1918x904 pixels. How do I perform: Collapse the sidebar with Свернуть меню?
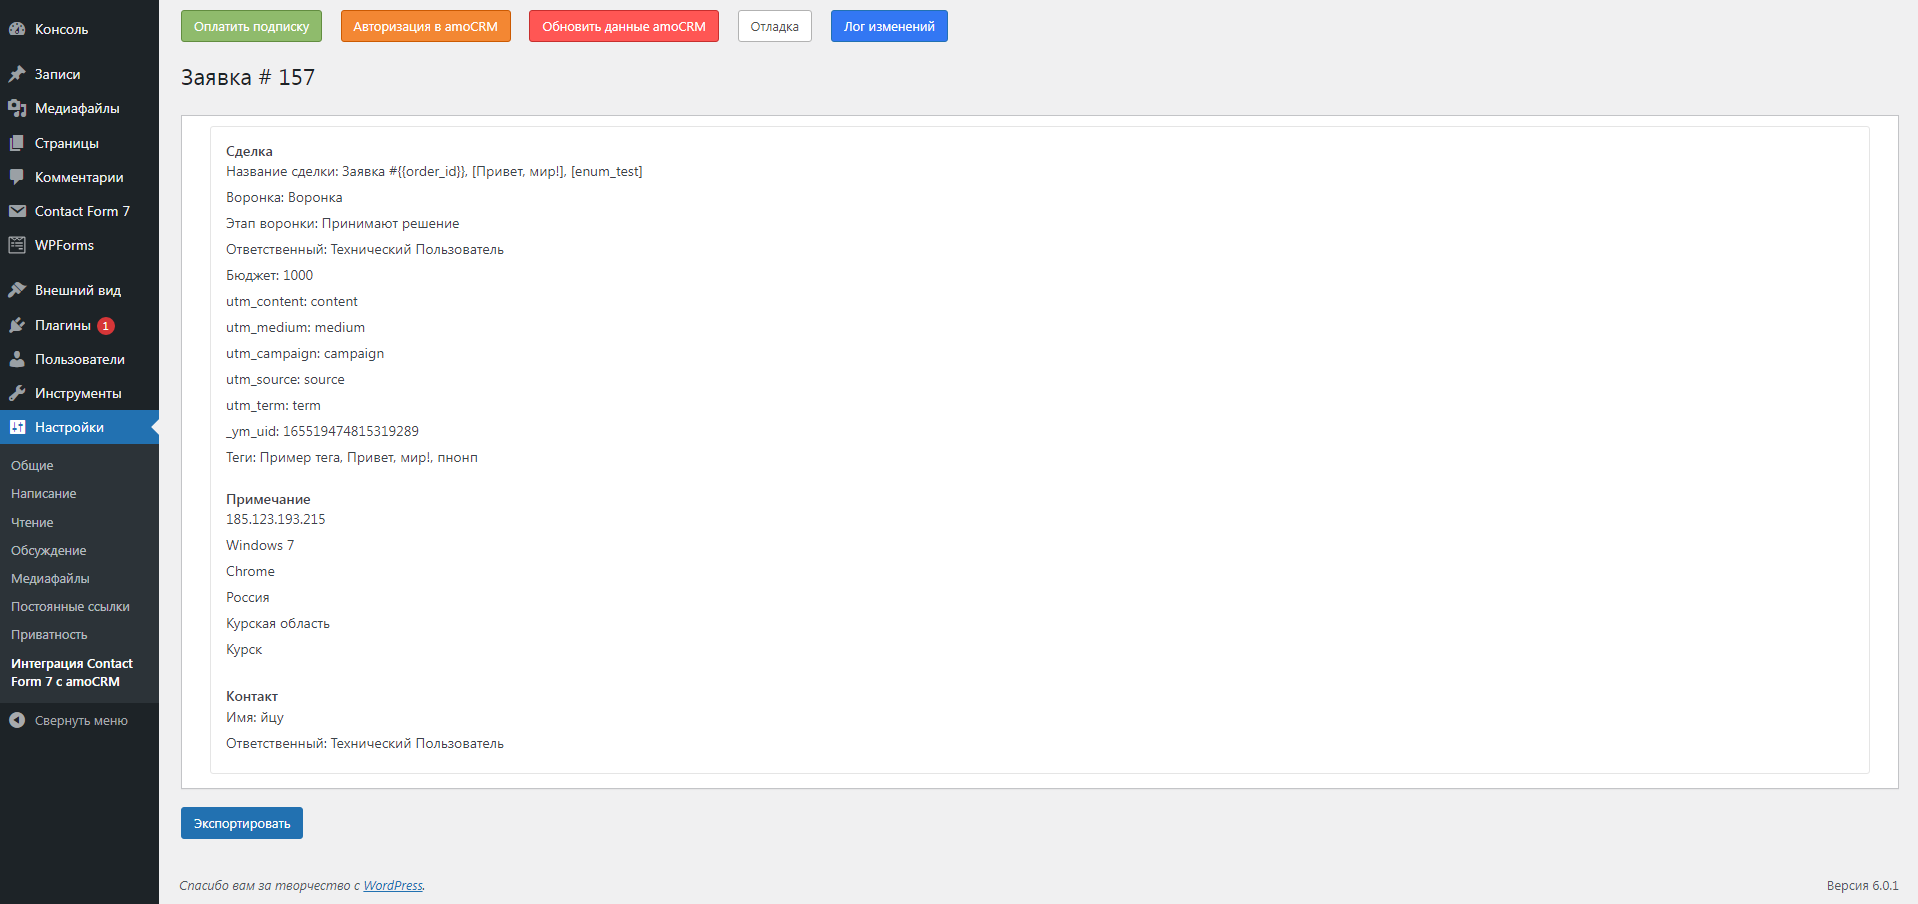point(69,720)
